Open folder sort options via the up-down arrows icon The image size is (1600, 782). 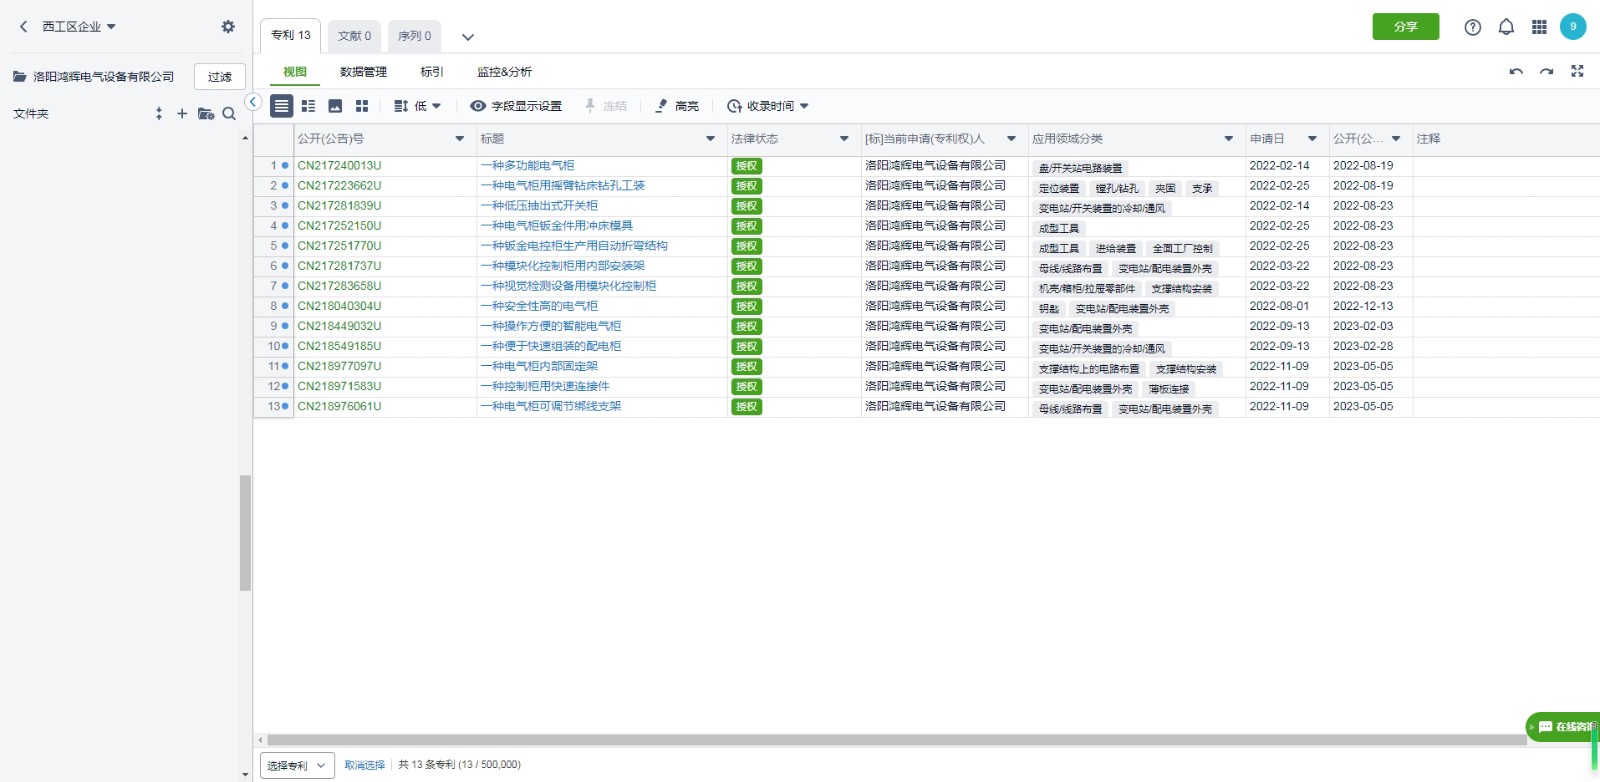pos(158,114)
